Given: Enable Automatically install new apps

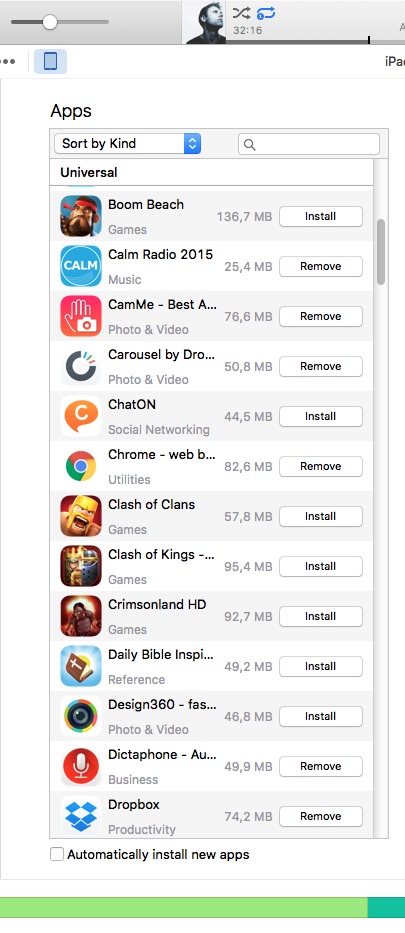Looking at the screenshot, I should coord(57,854).
